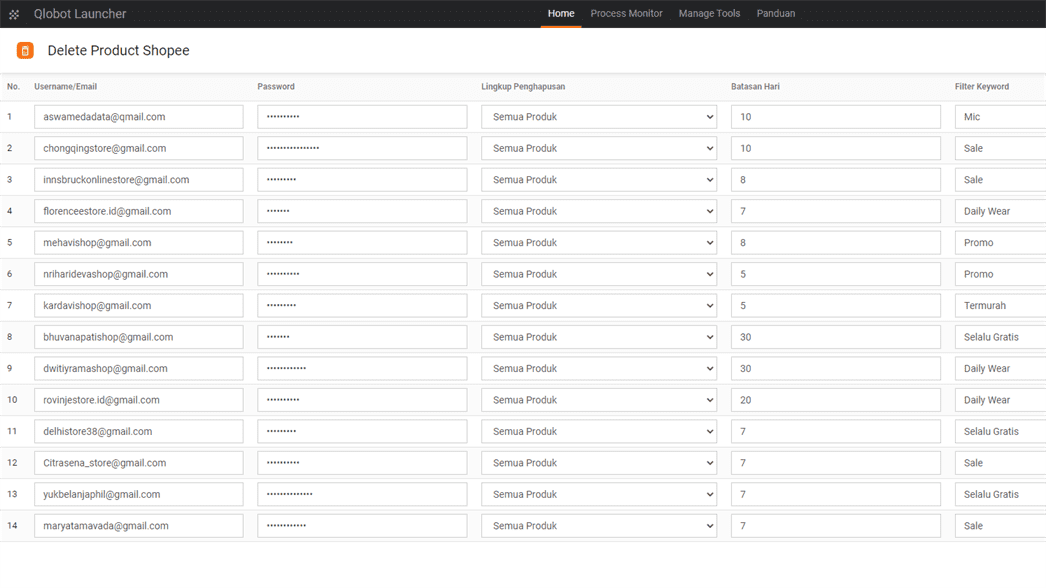Select the Citrasena_store@gmail.com email field

click(138, 463)
